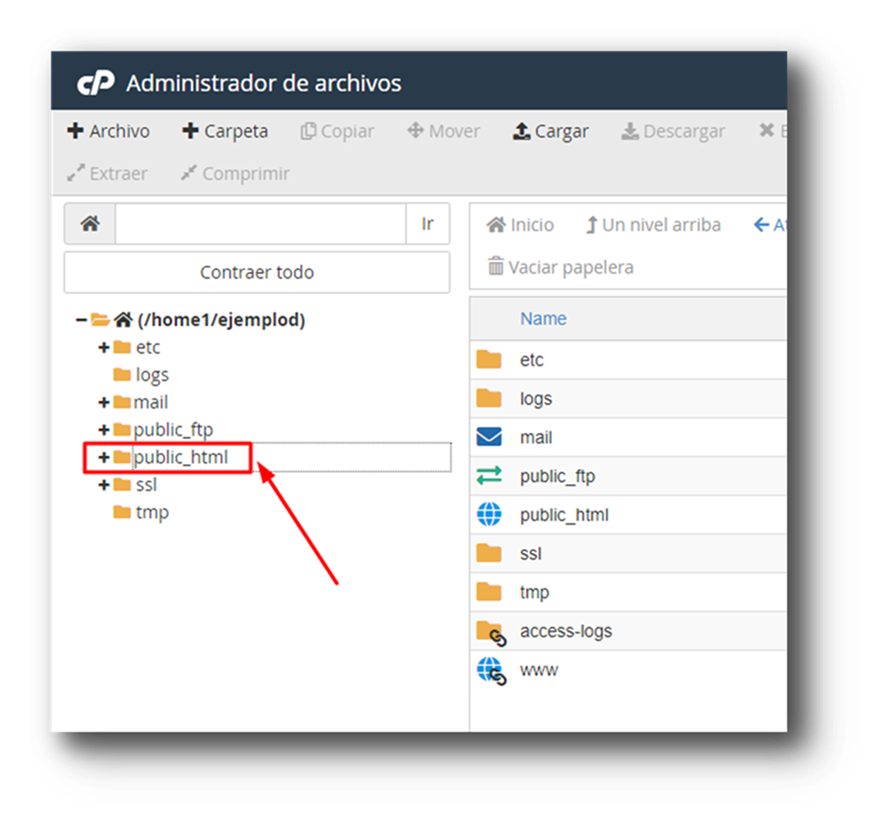Image resolution: width=891 pixels, height=836 pixels.
Task: Expand the mail folder in tree
Action: point(103,402)
